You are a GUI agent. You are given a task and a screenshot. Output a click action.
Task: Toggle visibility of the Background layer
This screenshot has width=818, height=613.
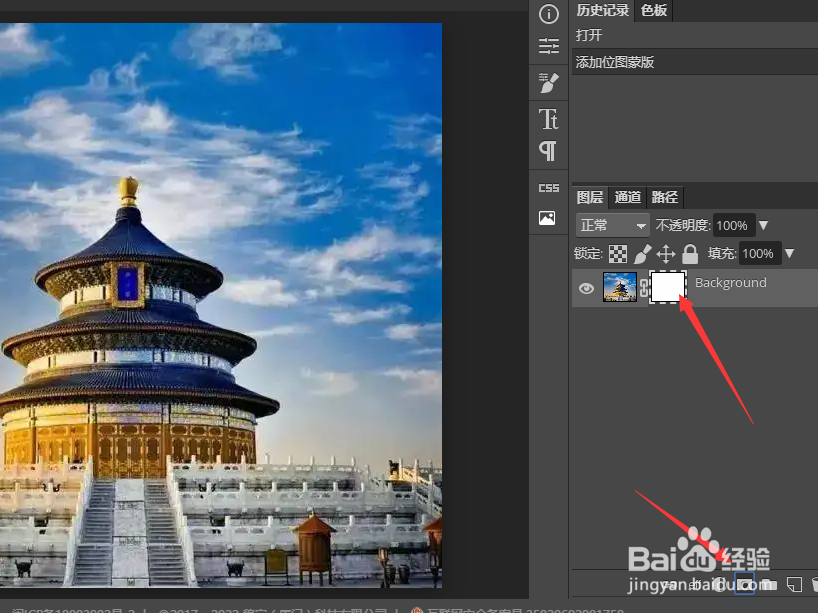(586, 288)
